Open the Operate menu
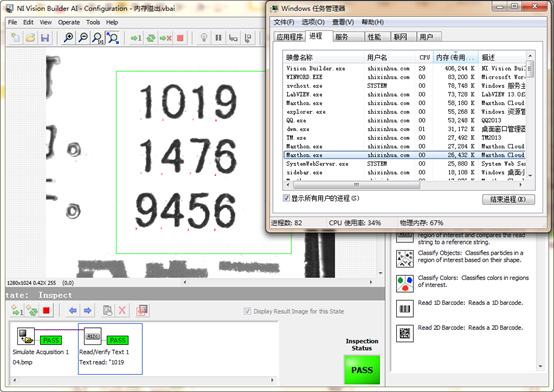The image size is (554, 392). point(69,22)
